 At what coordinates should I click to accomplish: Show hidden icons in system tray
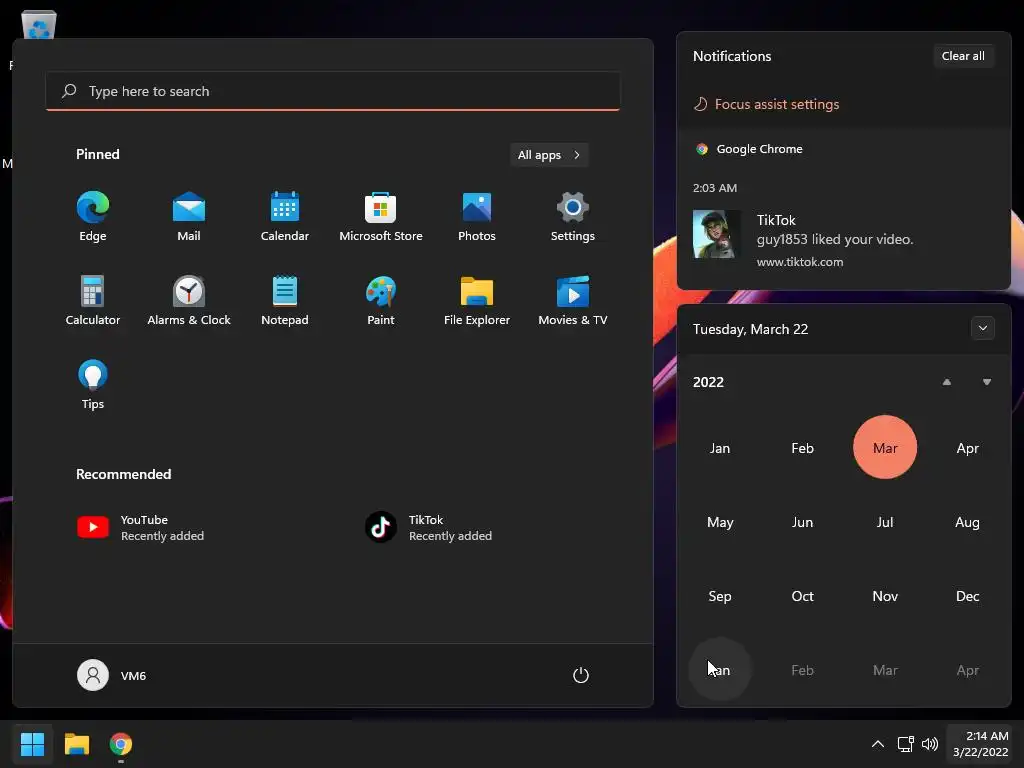[x=878, y=744]
